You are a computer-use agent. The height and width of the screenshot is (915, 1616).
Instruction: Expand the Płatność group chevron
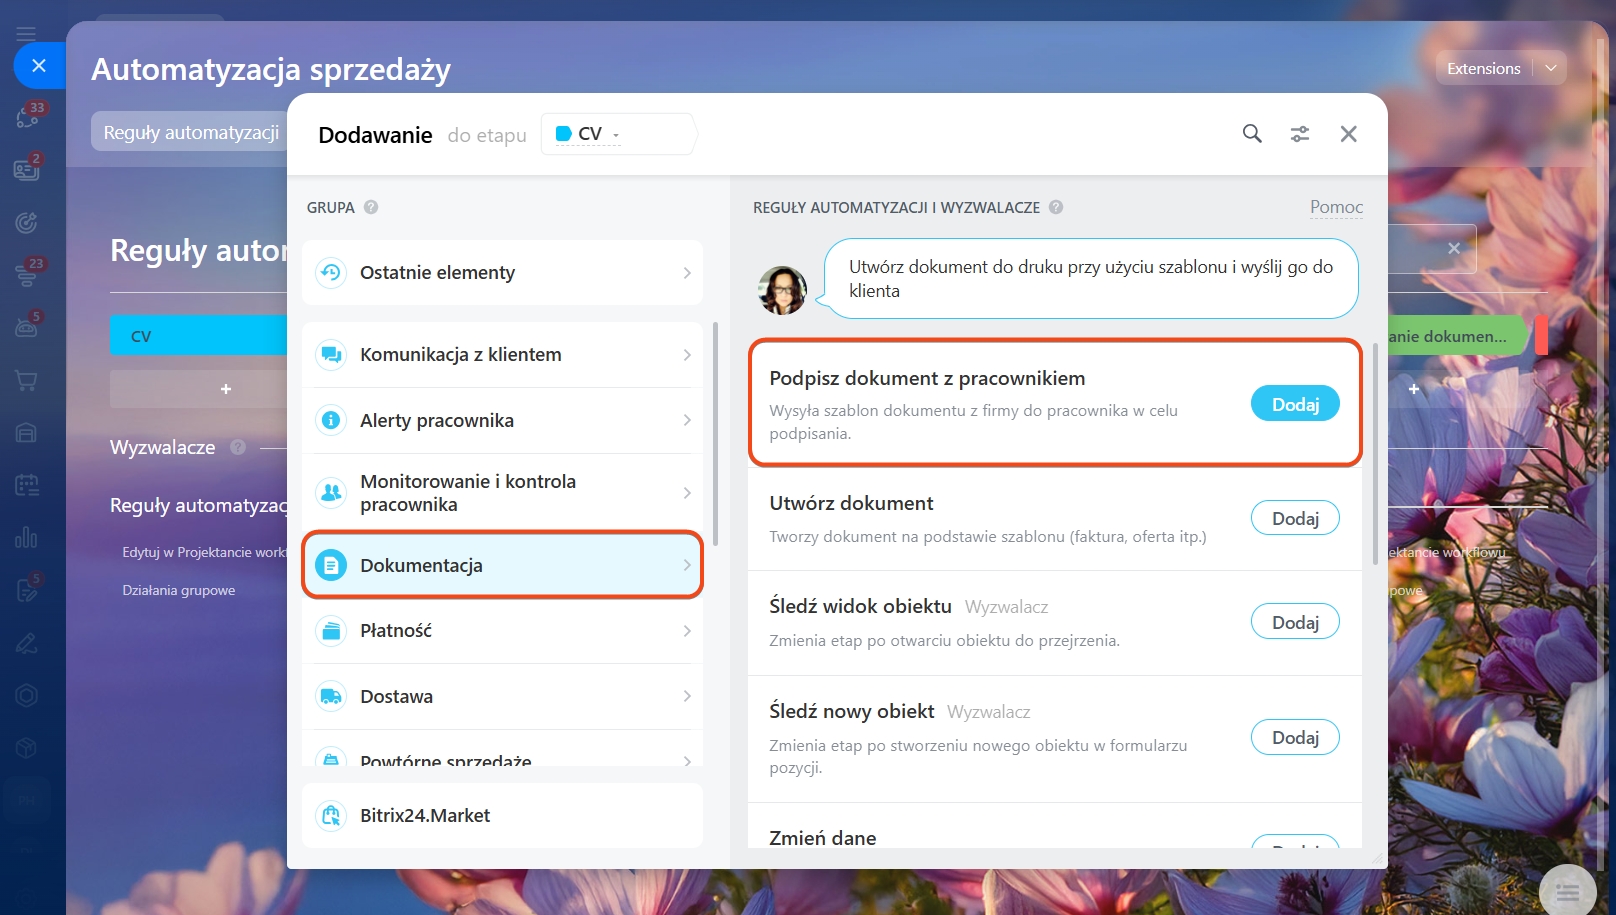click(x=687, y=631)
